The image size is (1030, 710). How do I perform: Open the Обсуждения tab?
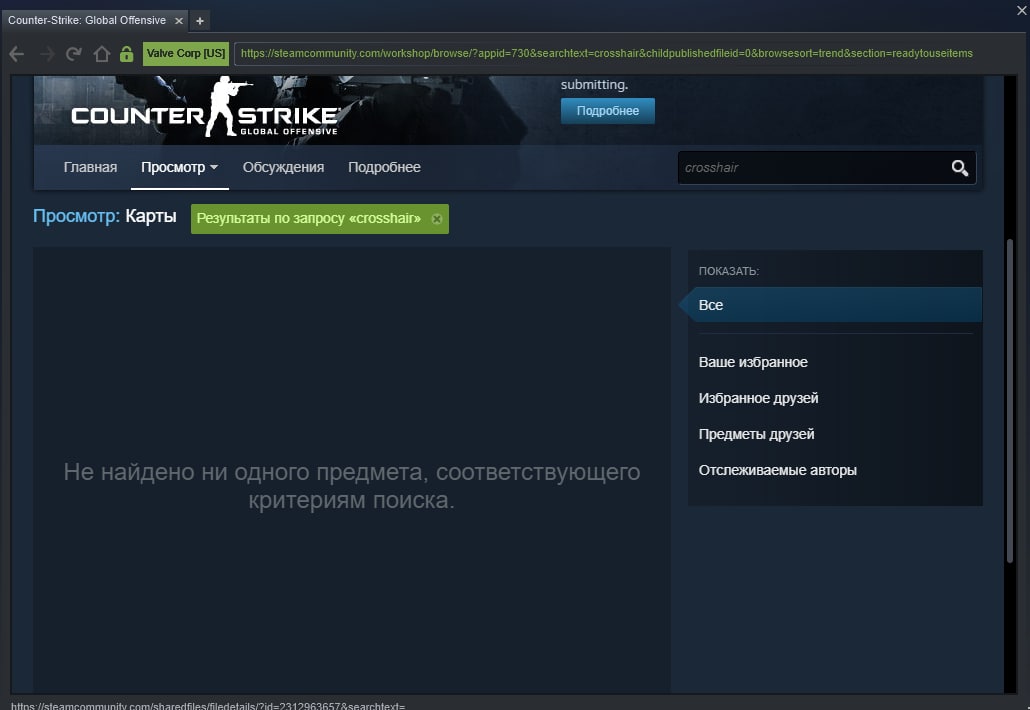283,167
